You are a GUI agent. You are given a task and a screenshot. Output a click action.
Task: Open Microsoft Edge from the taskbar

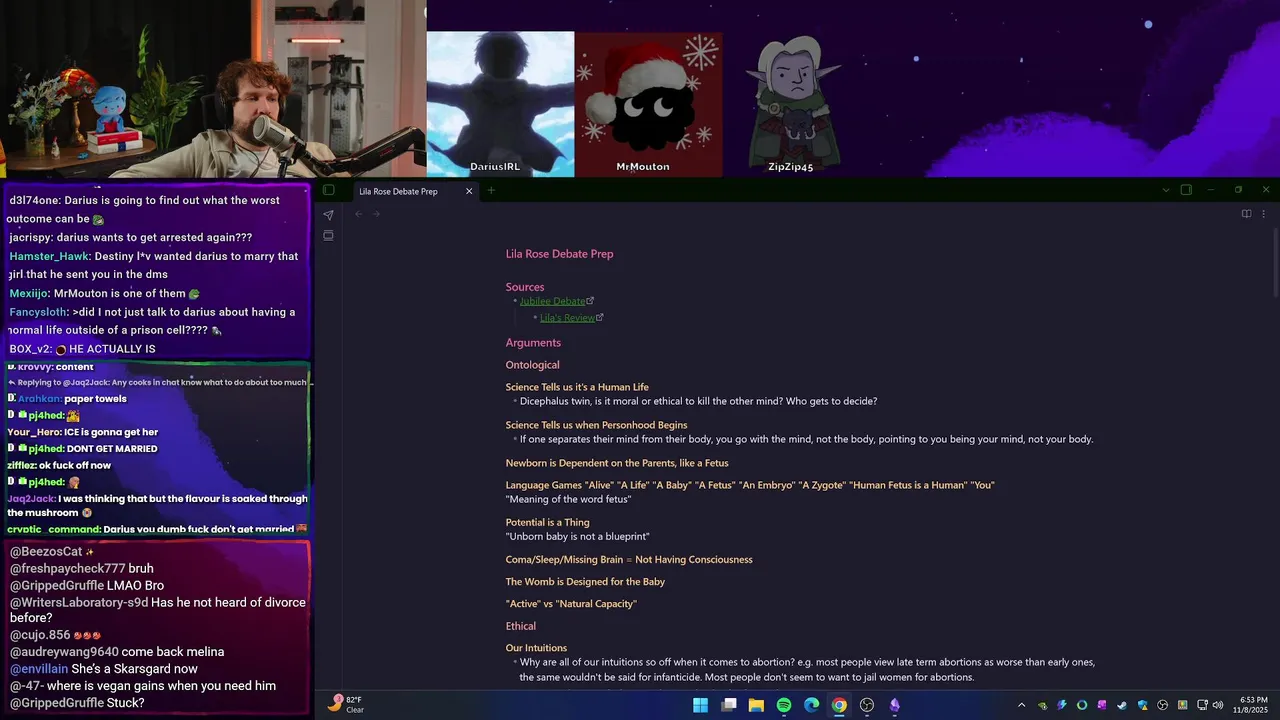click(812, 705)
